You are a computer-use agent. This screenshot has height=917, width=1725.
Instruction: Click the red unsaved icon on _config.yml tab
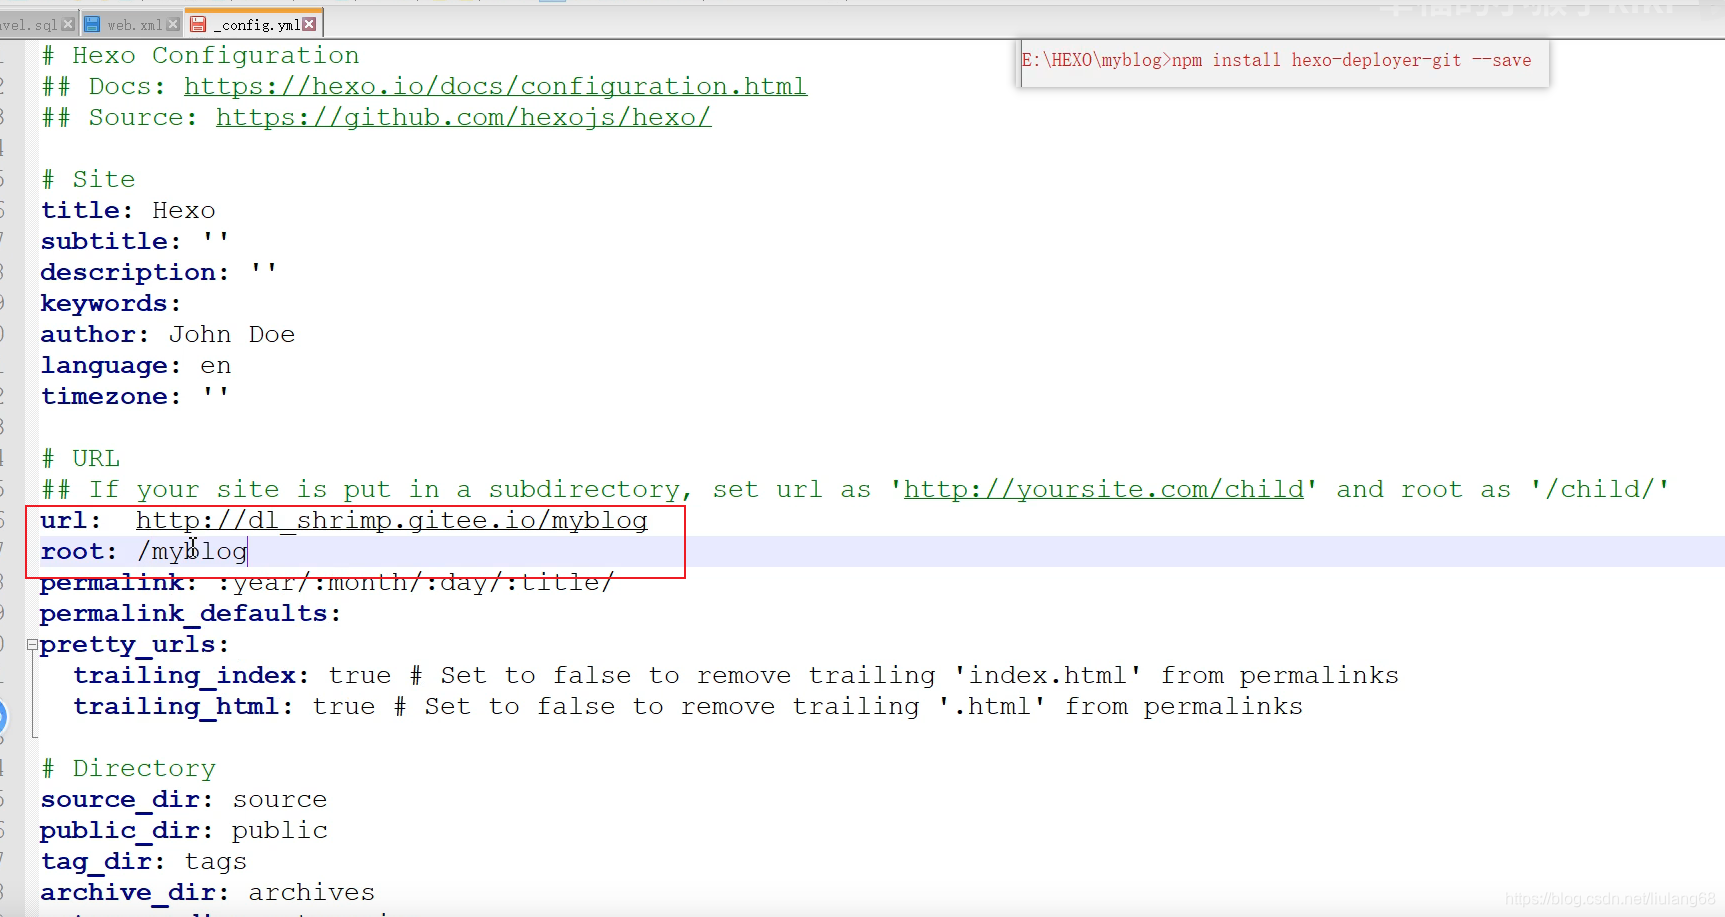[x=198, y=24]
